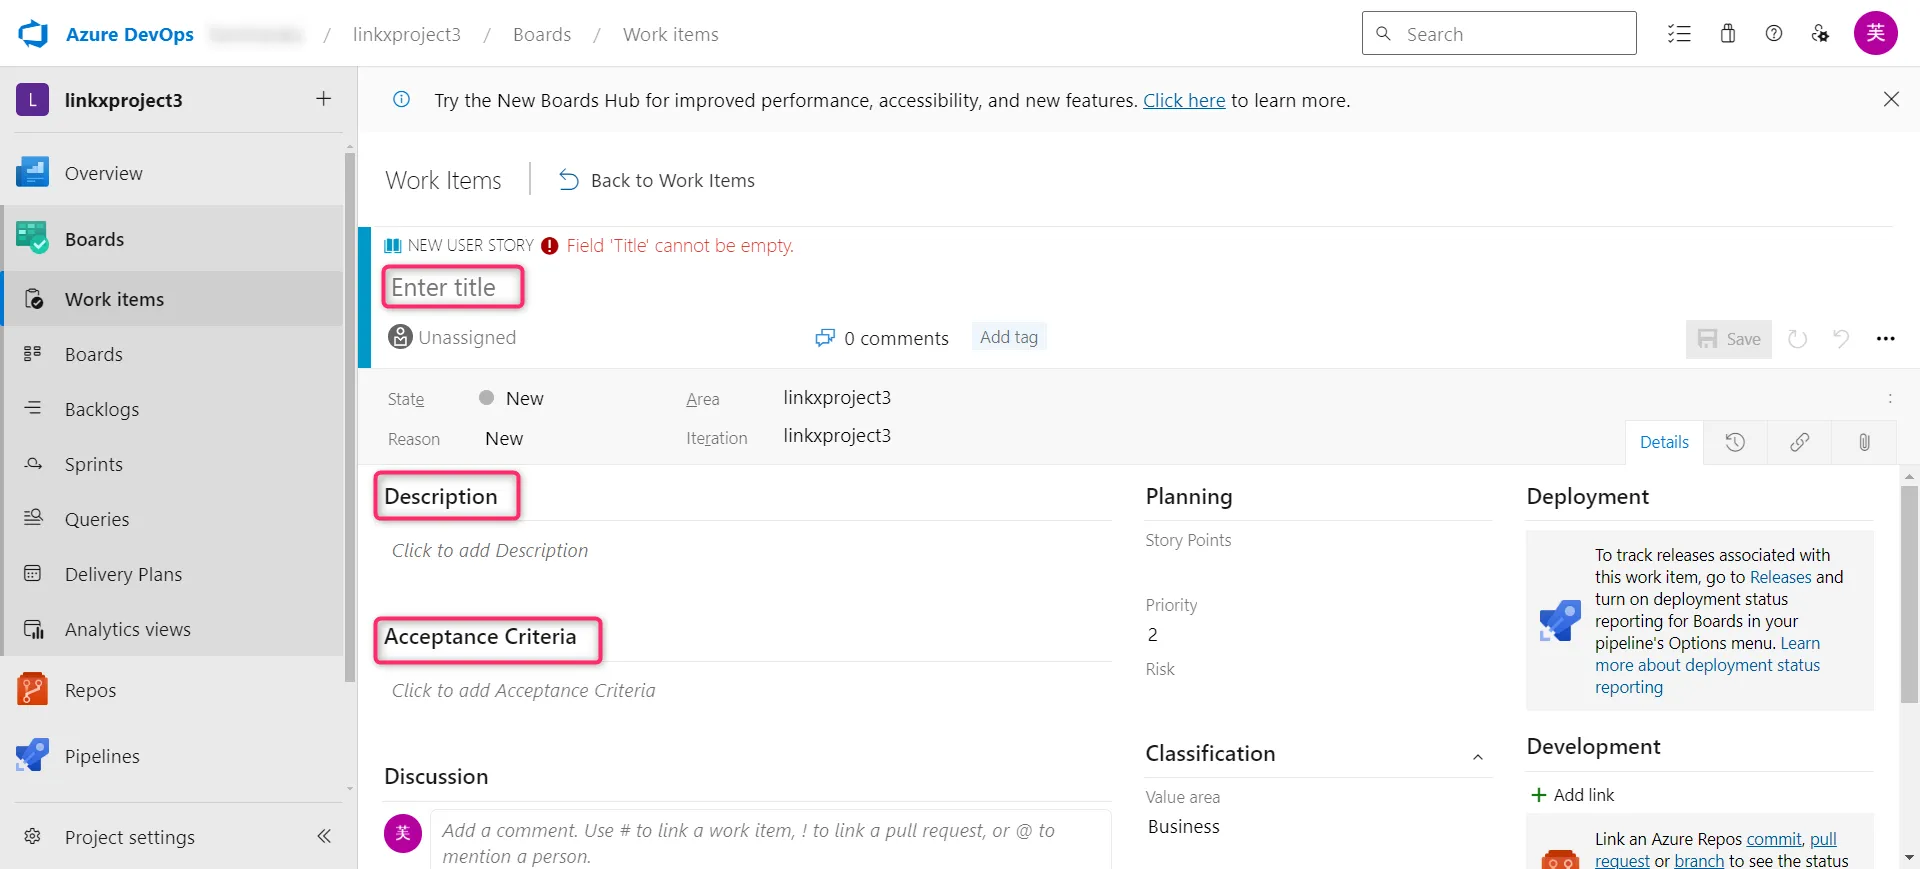
Task: Click Back to Work Items
Action: tap(656, 180)
